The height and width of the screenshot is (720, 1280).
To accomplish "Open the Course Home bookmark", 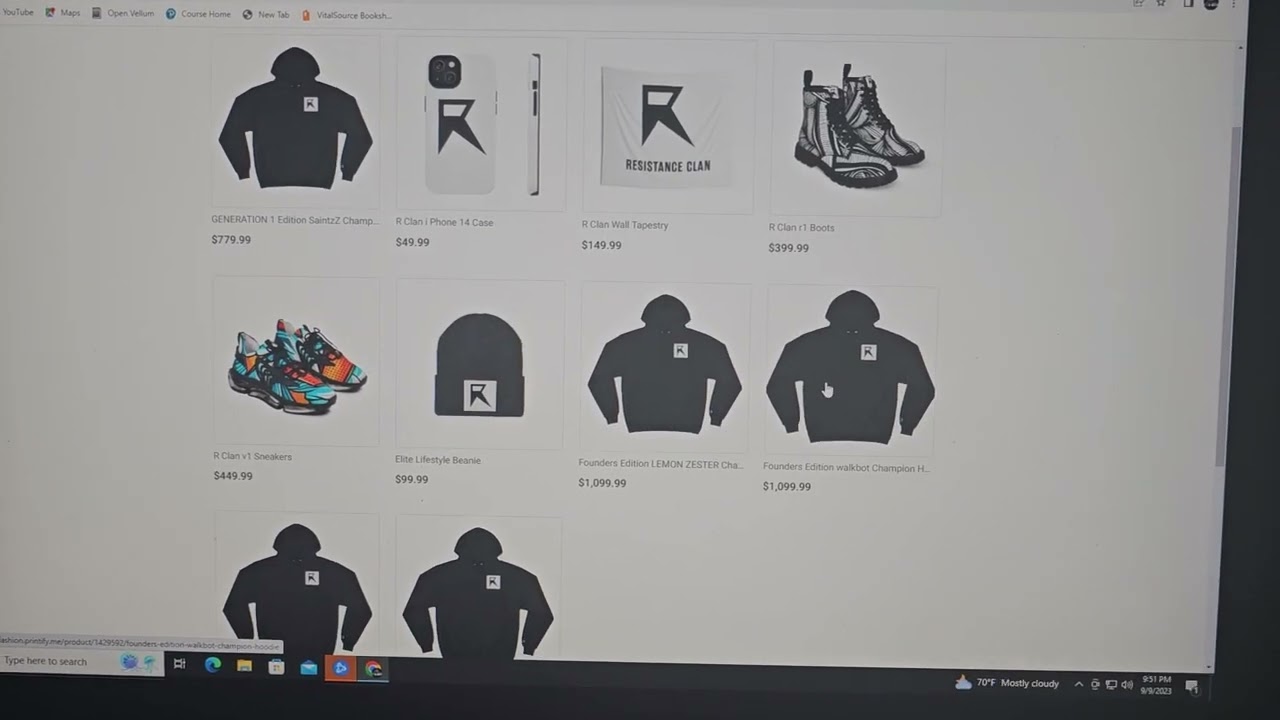I will point(198,14).
